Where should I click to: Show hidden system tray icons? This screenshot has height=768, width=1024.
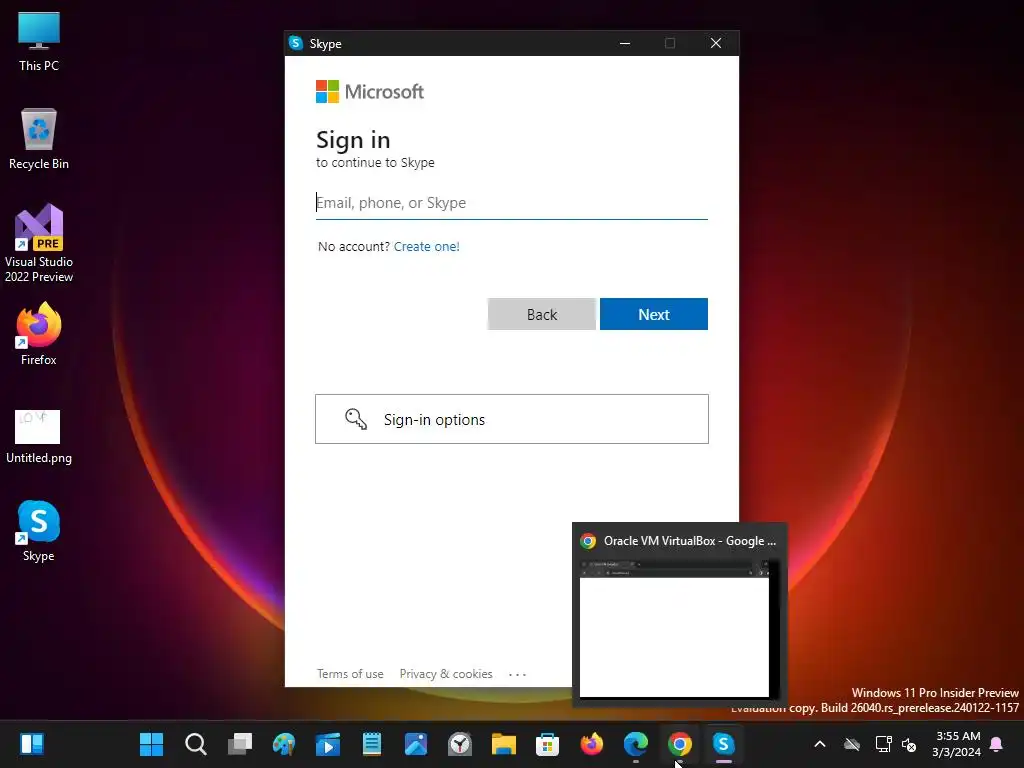820,744
